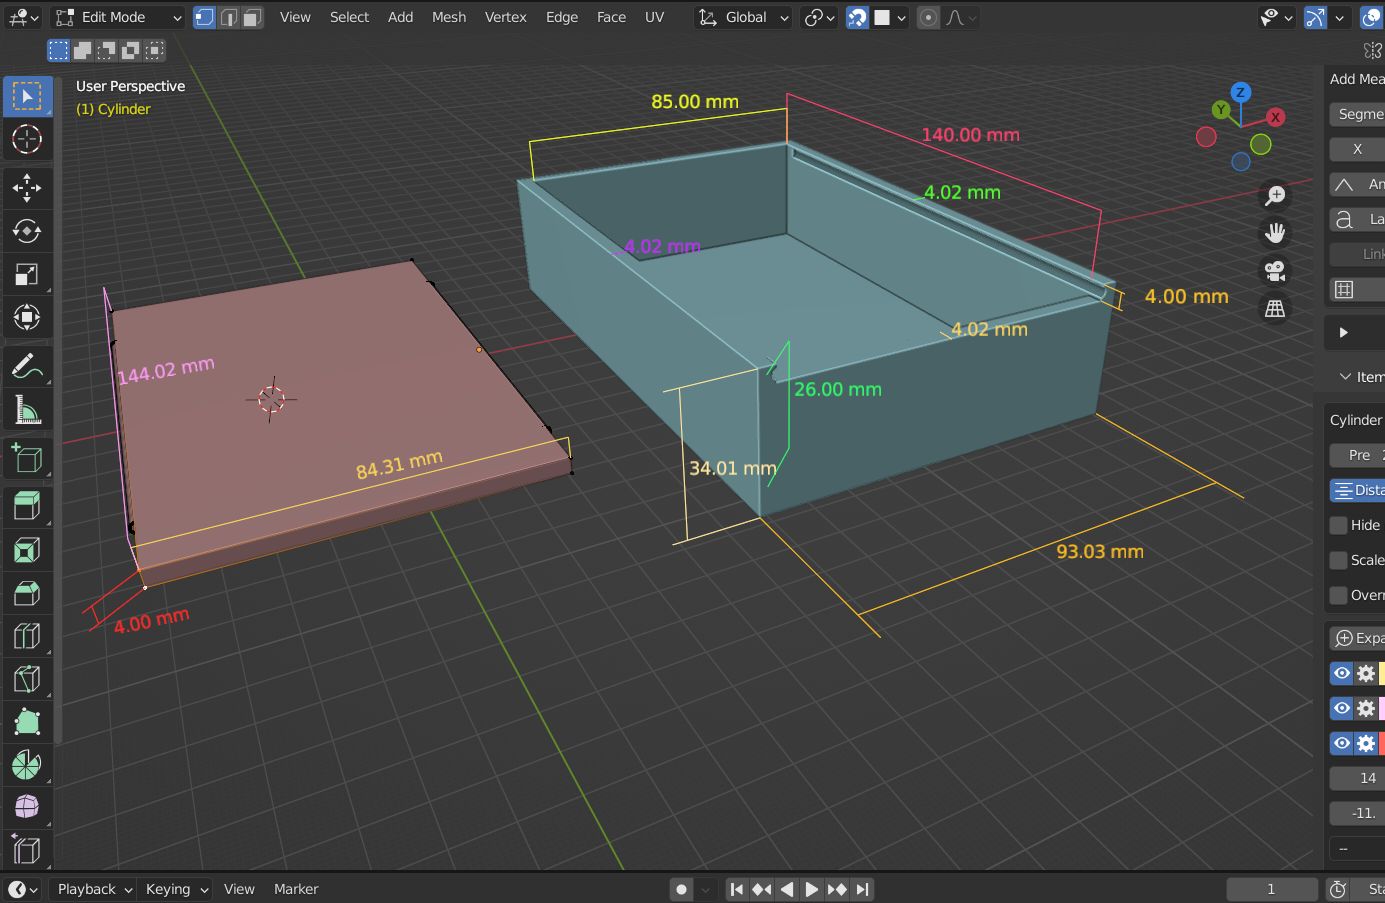Viewport: 1385px width, 903px height.
Task: Select the Scale tool
Action: pos(27,275)
